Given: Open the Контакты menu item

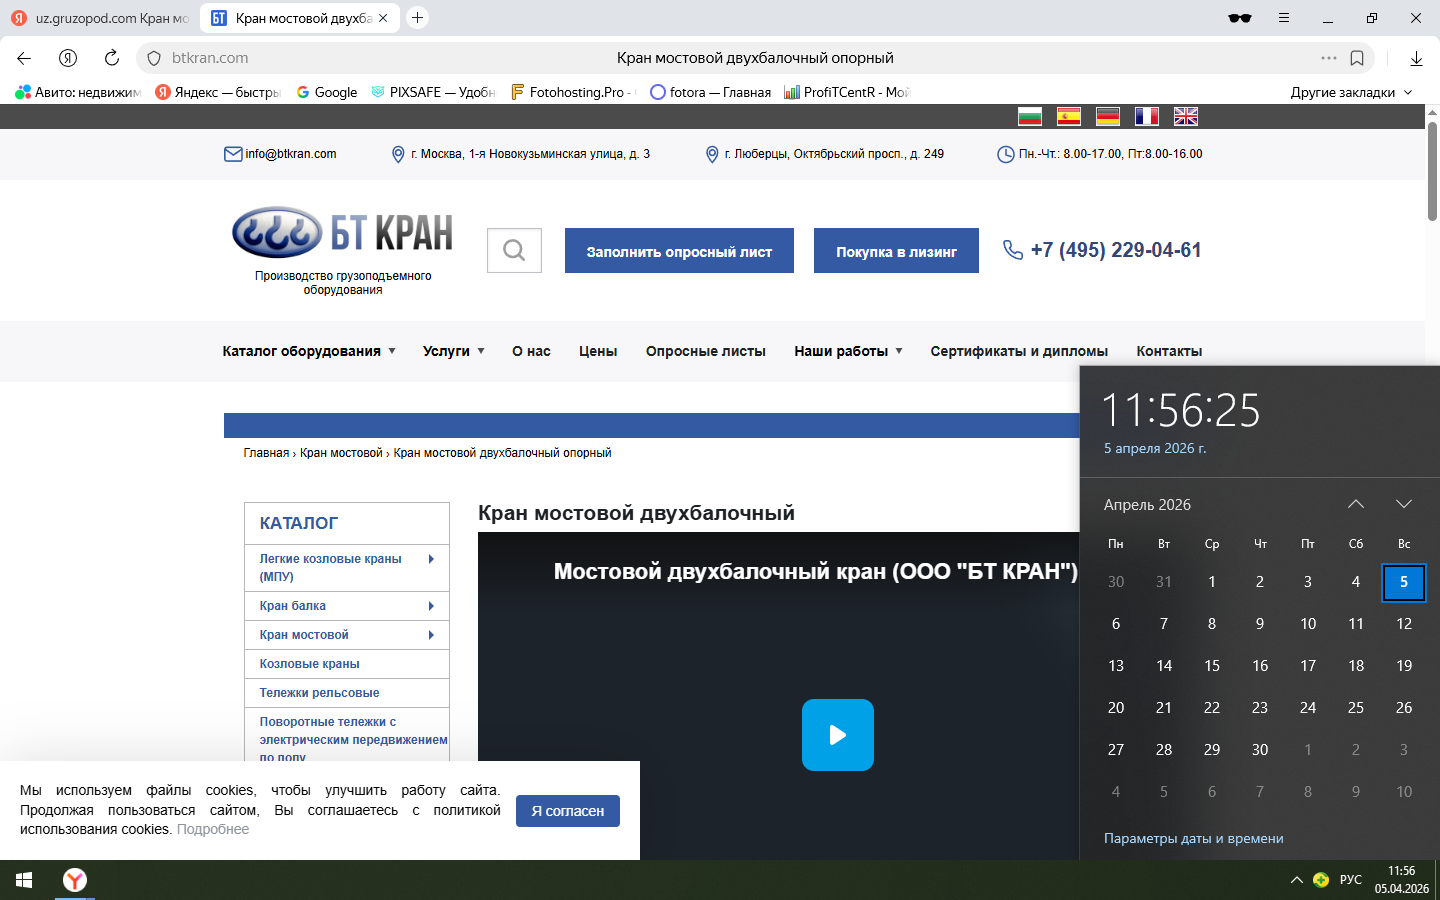Looking at the screenshot, I should 1168,351.
